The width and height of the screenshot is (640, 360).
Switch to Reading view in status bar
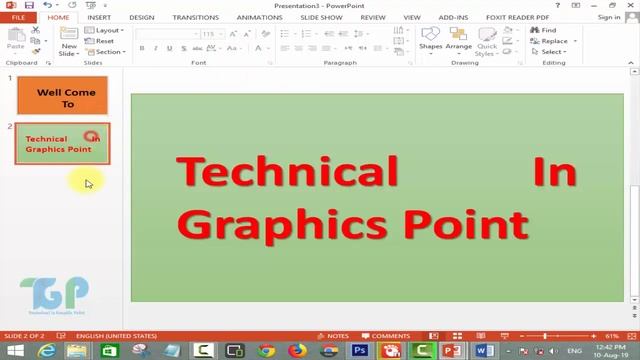pos(481,336)
